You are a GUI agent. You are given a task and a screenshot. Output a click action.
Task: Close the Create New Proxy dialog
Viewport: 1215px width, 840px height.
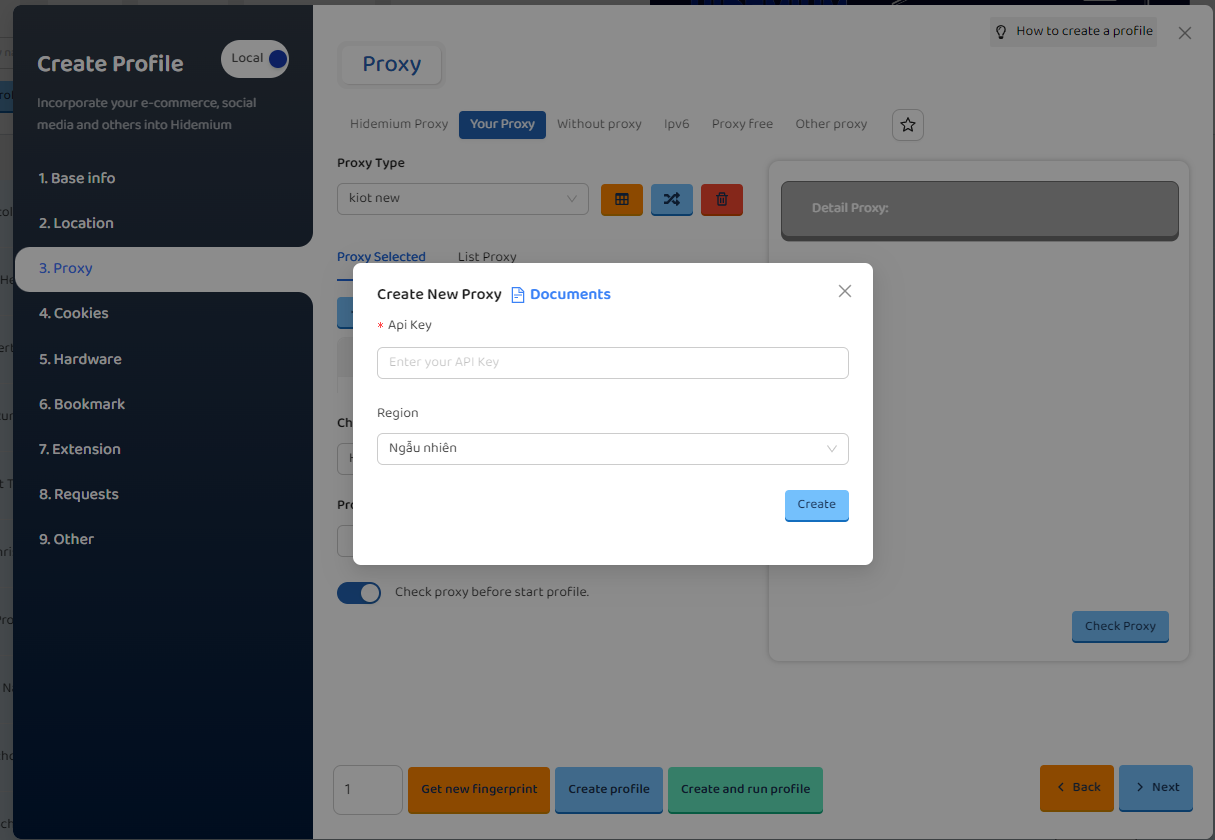[x=845, y=291]
